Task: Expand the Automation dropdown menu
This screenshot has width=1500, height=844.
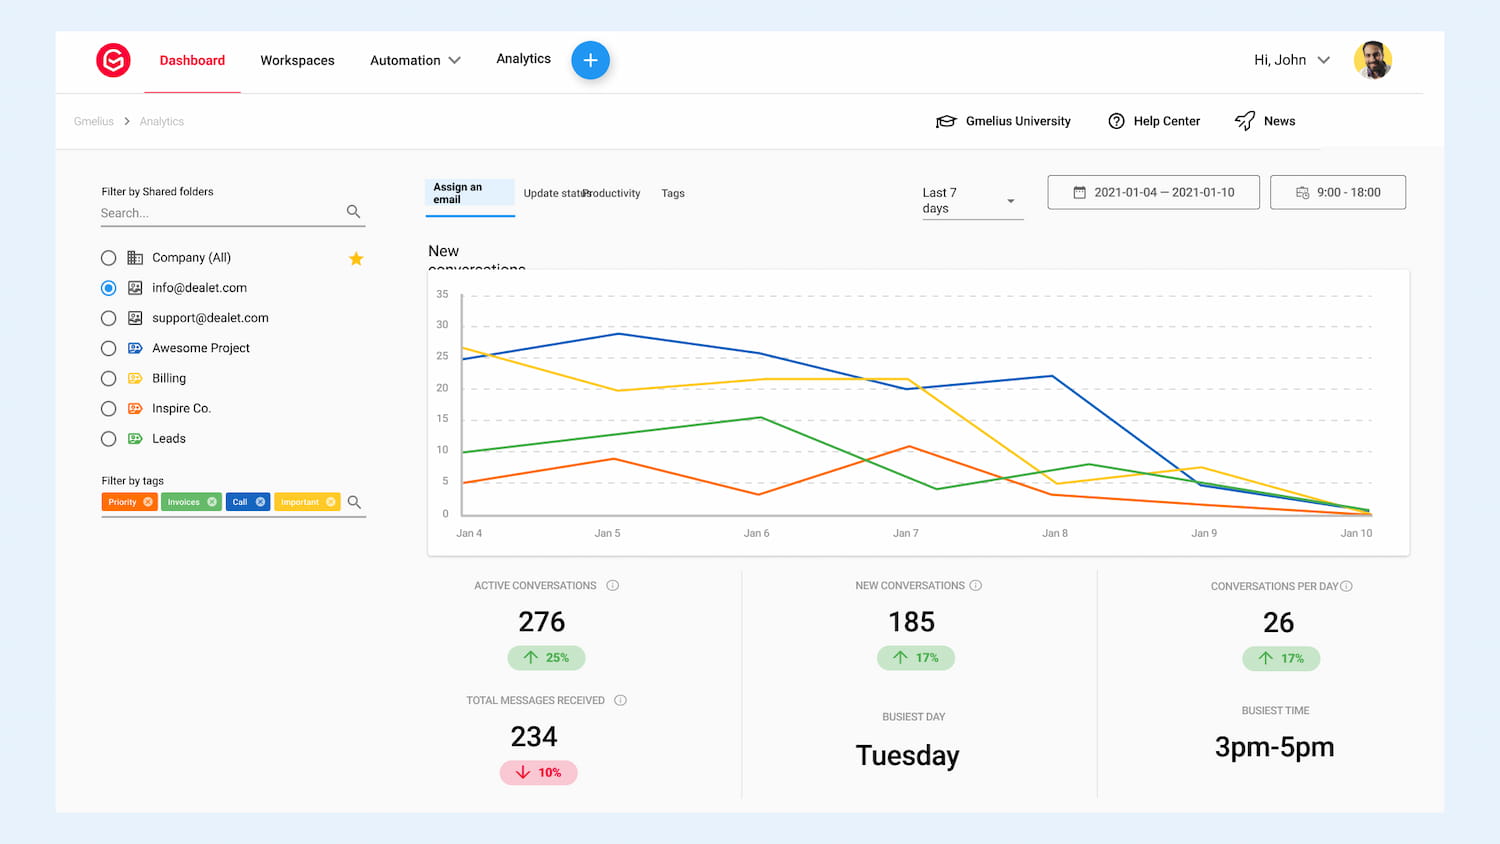Action: click(415, 61)
